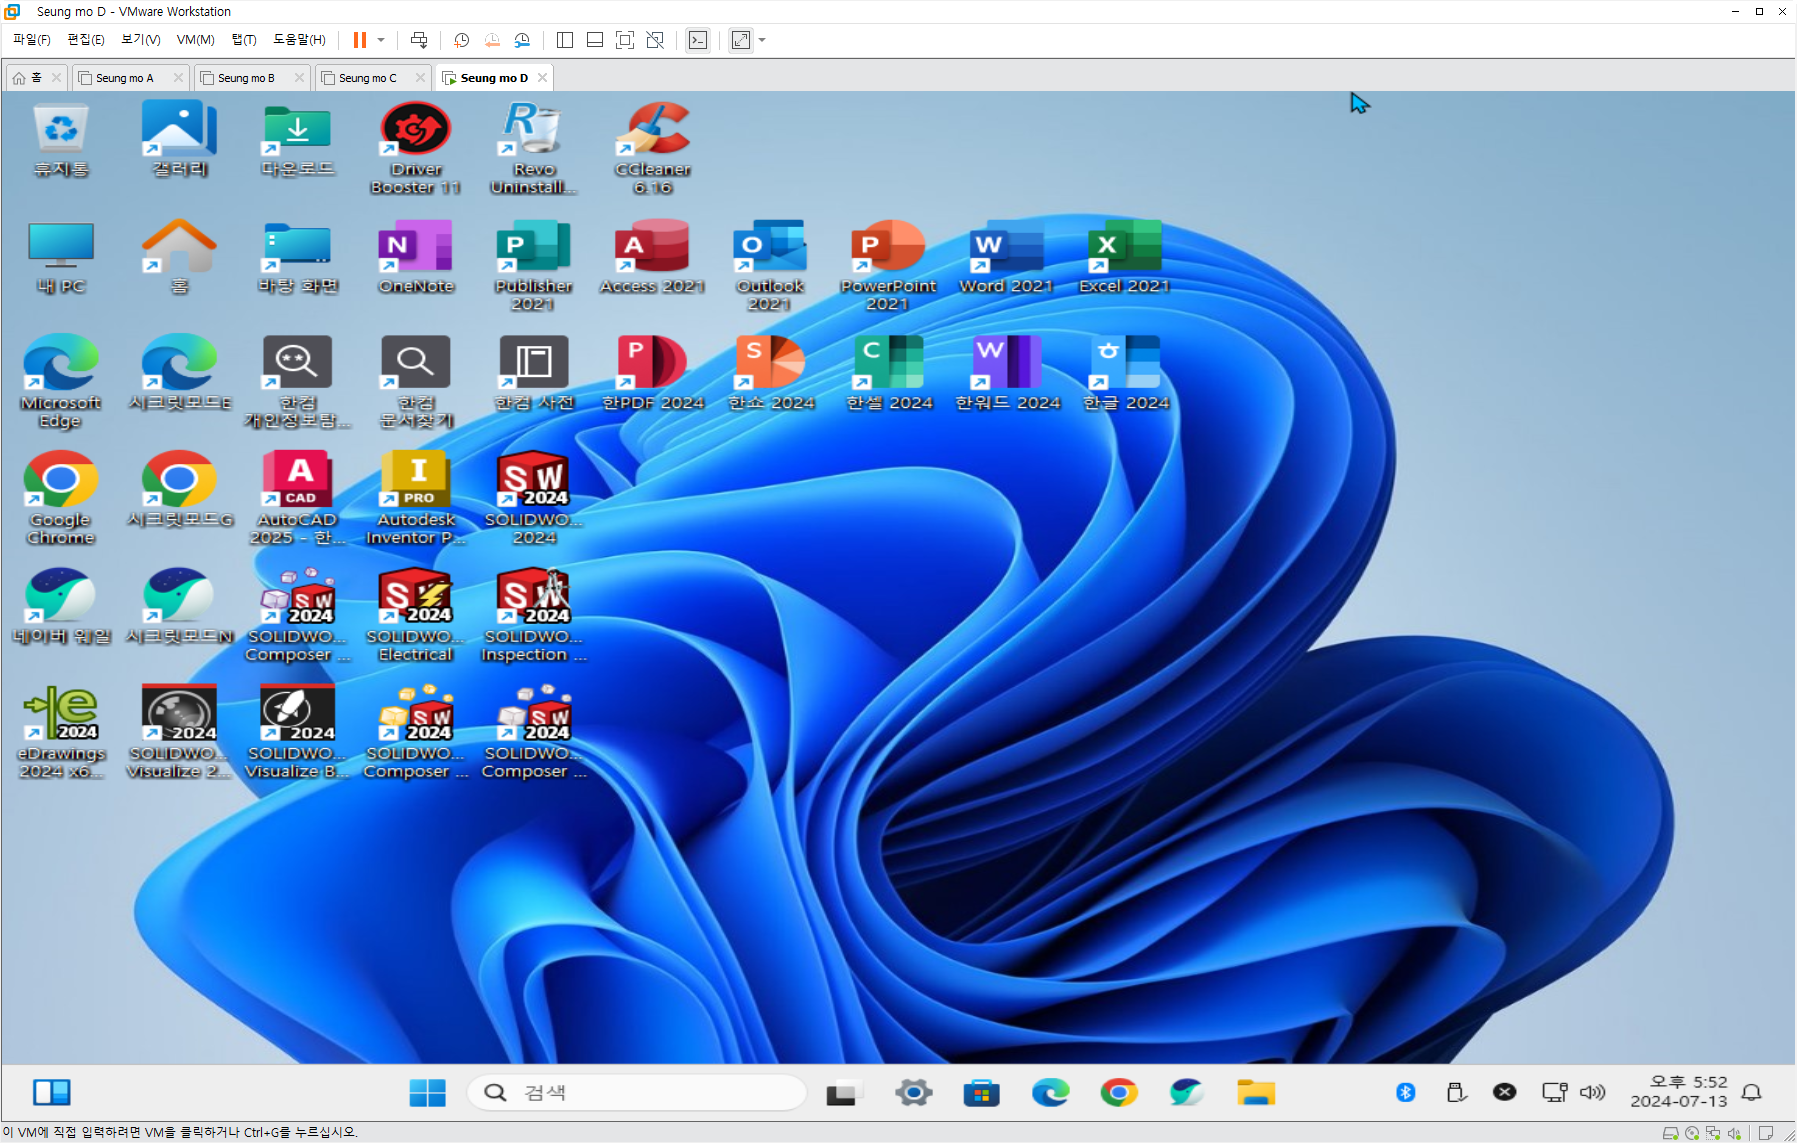Select the 네이버 웨일 desktop icon

coord(61,607)
